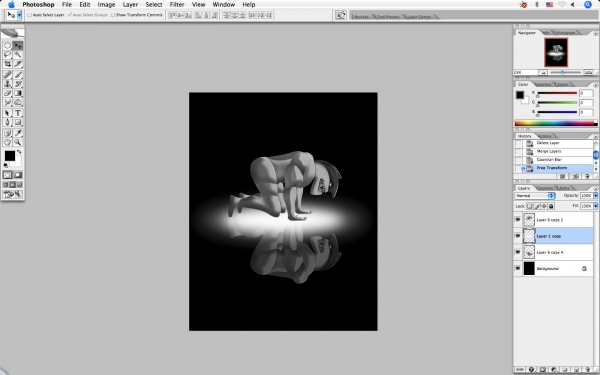The height and width of the screenshot is (375, 600).
Task: Open Layers panel options menu
Action: pos(595,189)
